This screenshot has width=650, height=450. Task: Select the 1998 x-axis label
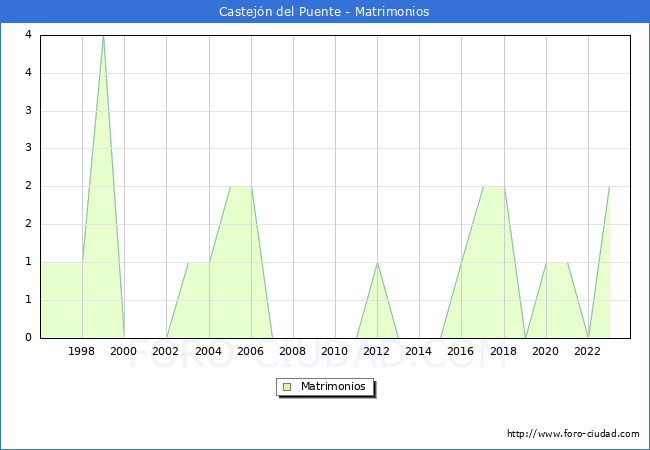[81, 351]
